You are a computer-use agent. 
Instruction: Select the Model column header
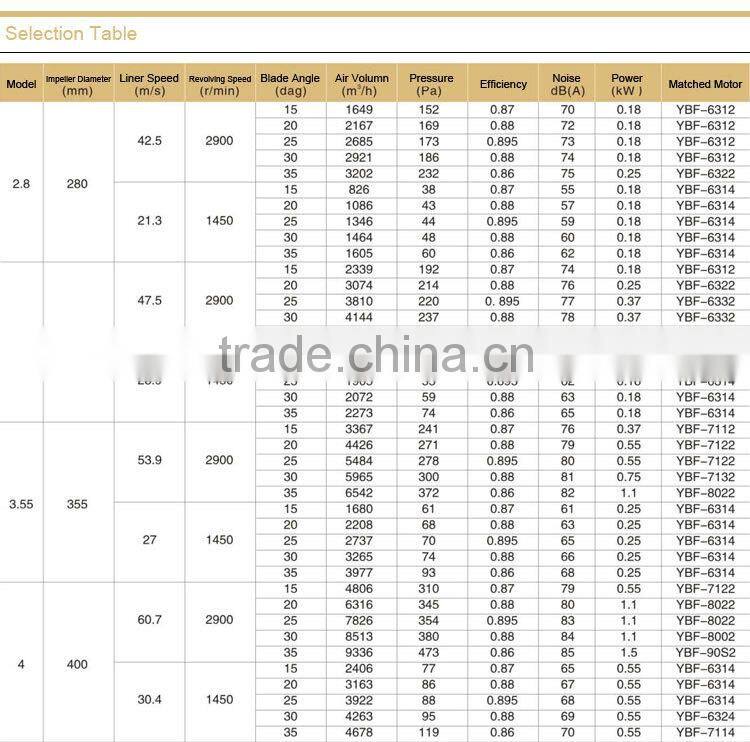(21, 84)
